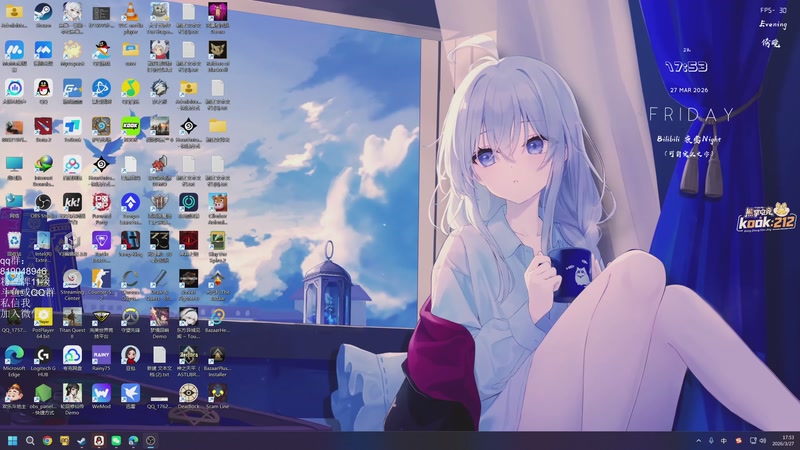800x450 pixels.
Task: Select the QQ penguin desktop shortcut
Action: 43,92
